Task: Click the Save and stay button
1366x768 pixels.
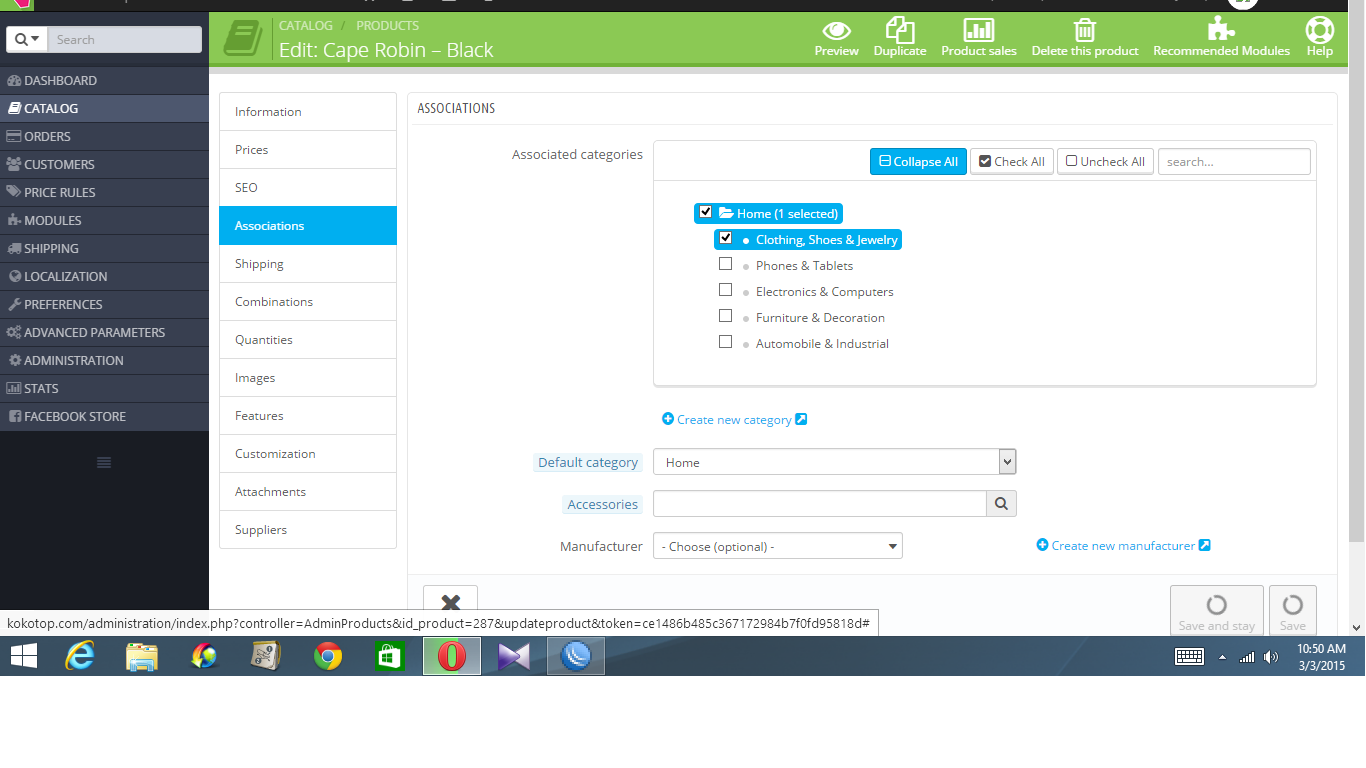Action: tap(1217, 610)
